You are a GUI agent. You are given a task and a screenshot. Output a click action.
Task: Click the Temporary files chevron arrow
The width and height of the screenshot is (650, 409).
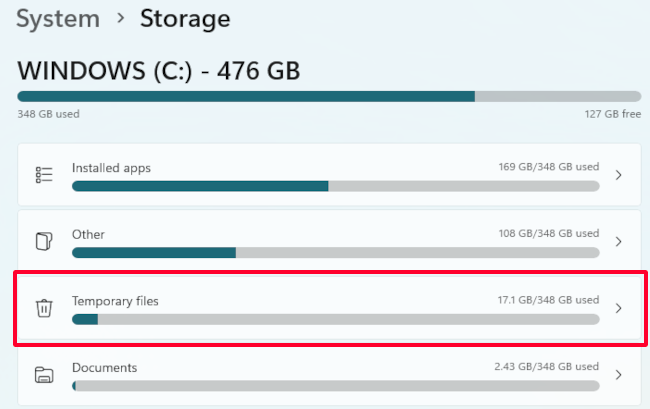click(618, 308)
